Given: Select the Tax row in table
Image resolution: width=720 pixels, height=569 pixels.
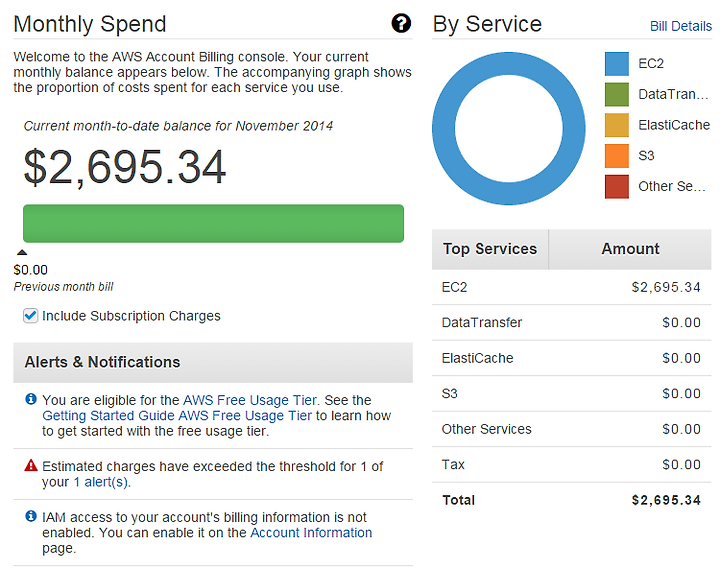Looking at the screenshot, I should tap(572, 464).
